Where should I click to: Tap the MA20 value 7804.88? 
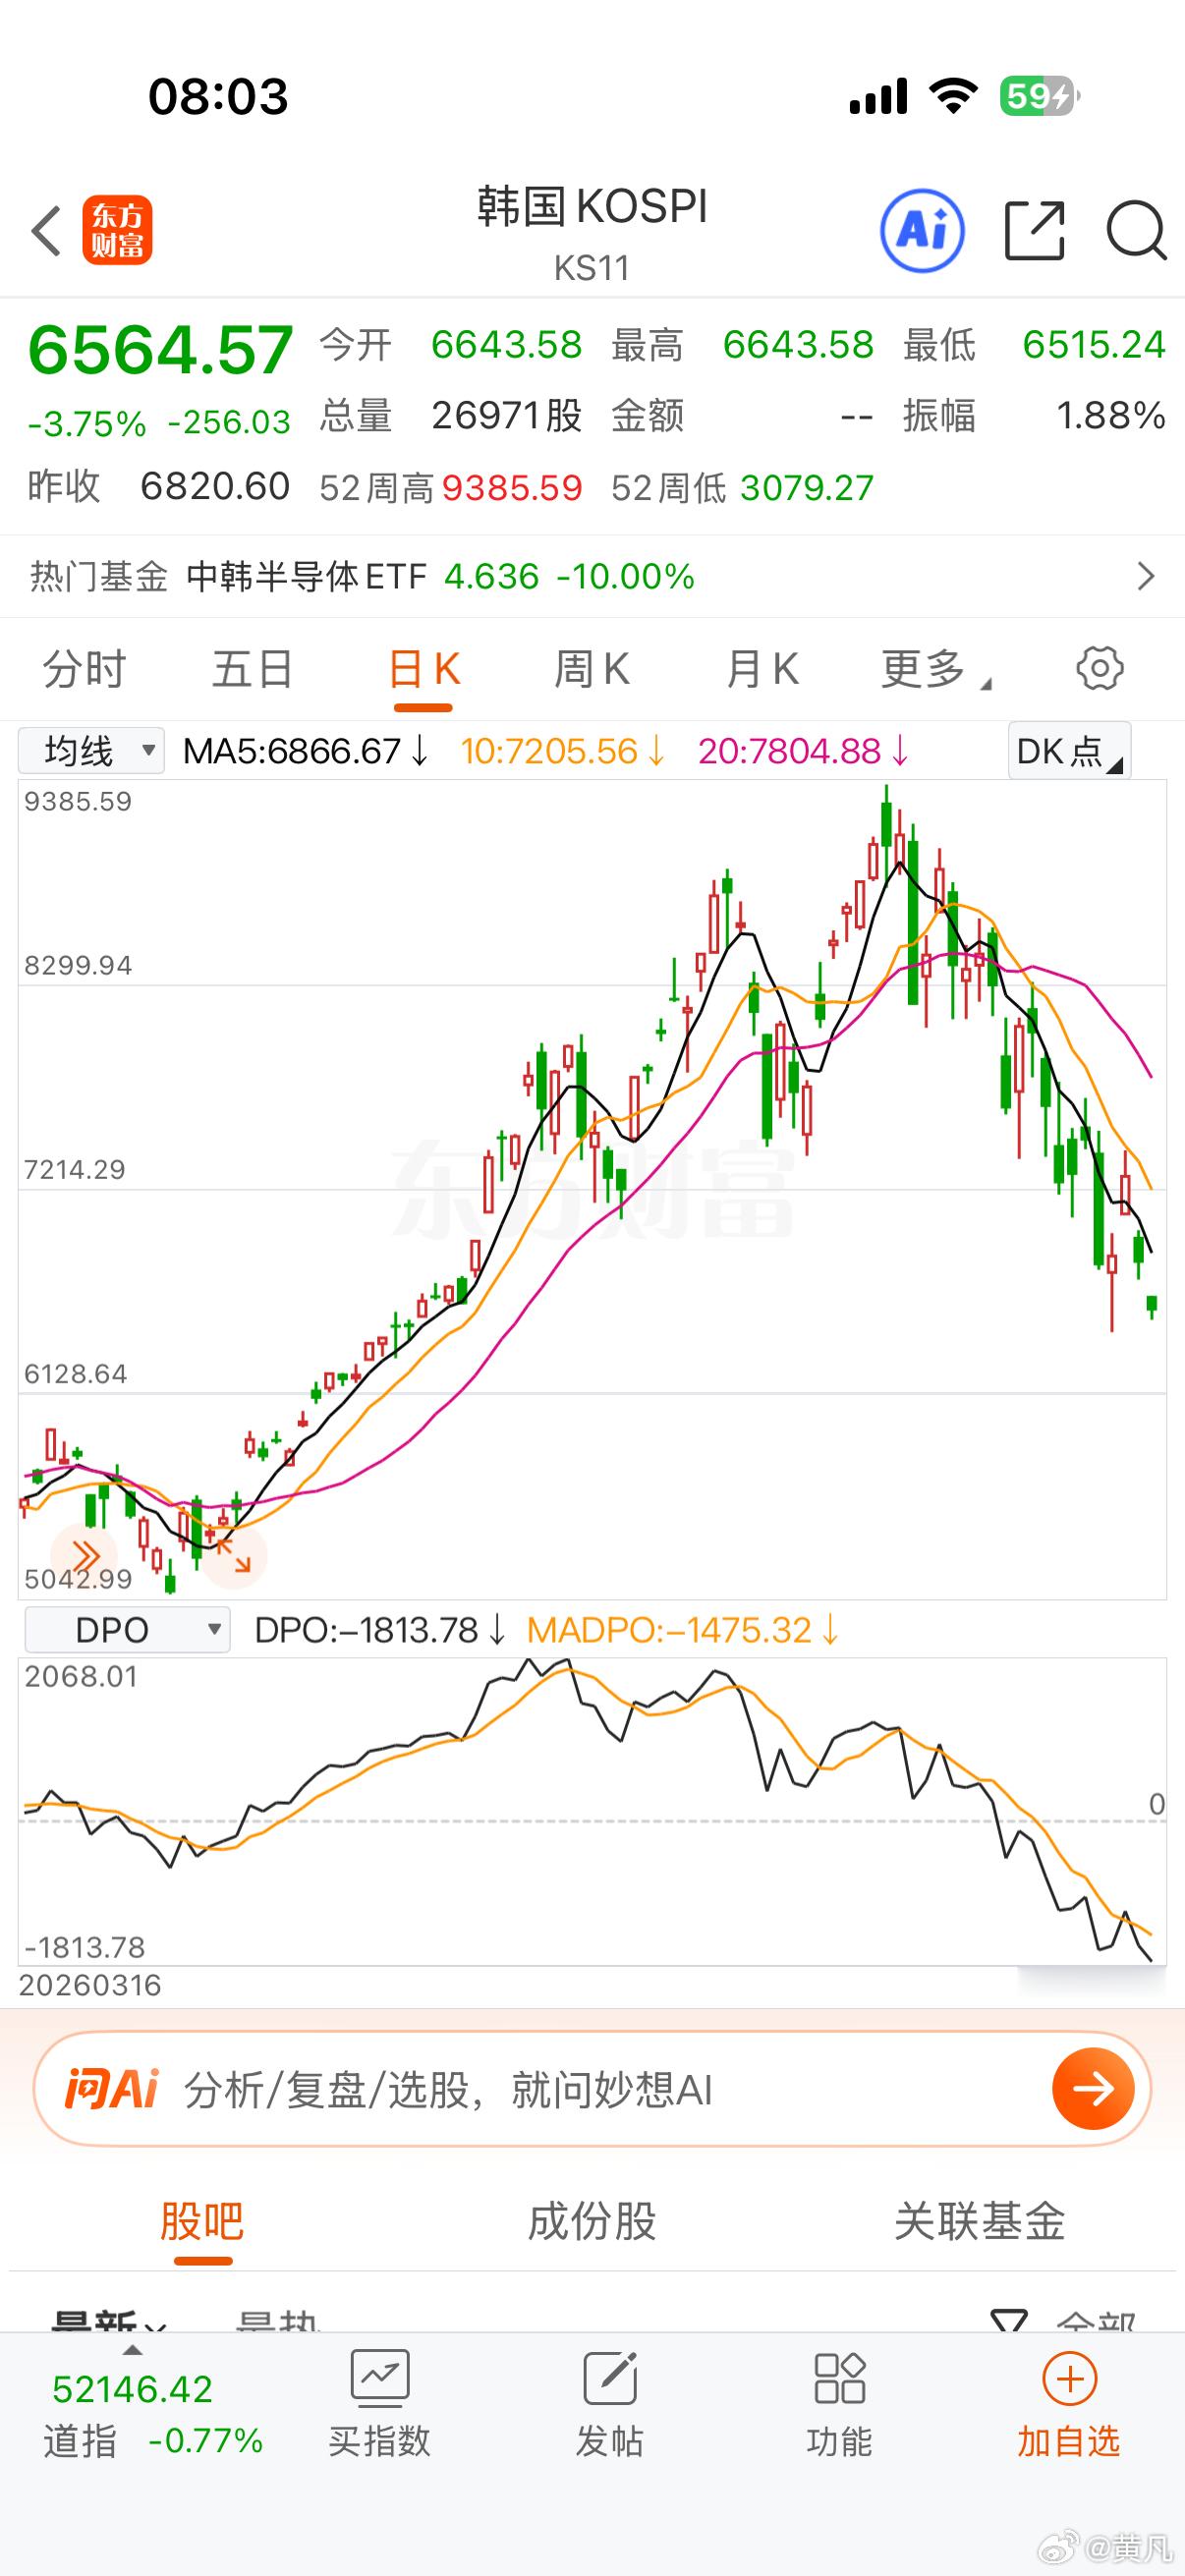point(804,751)
